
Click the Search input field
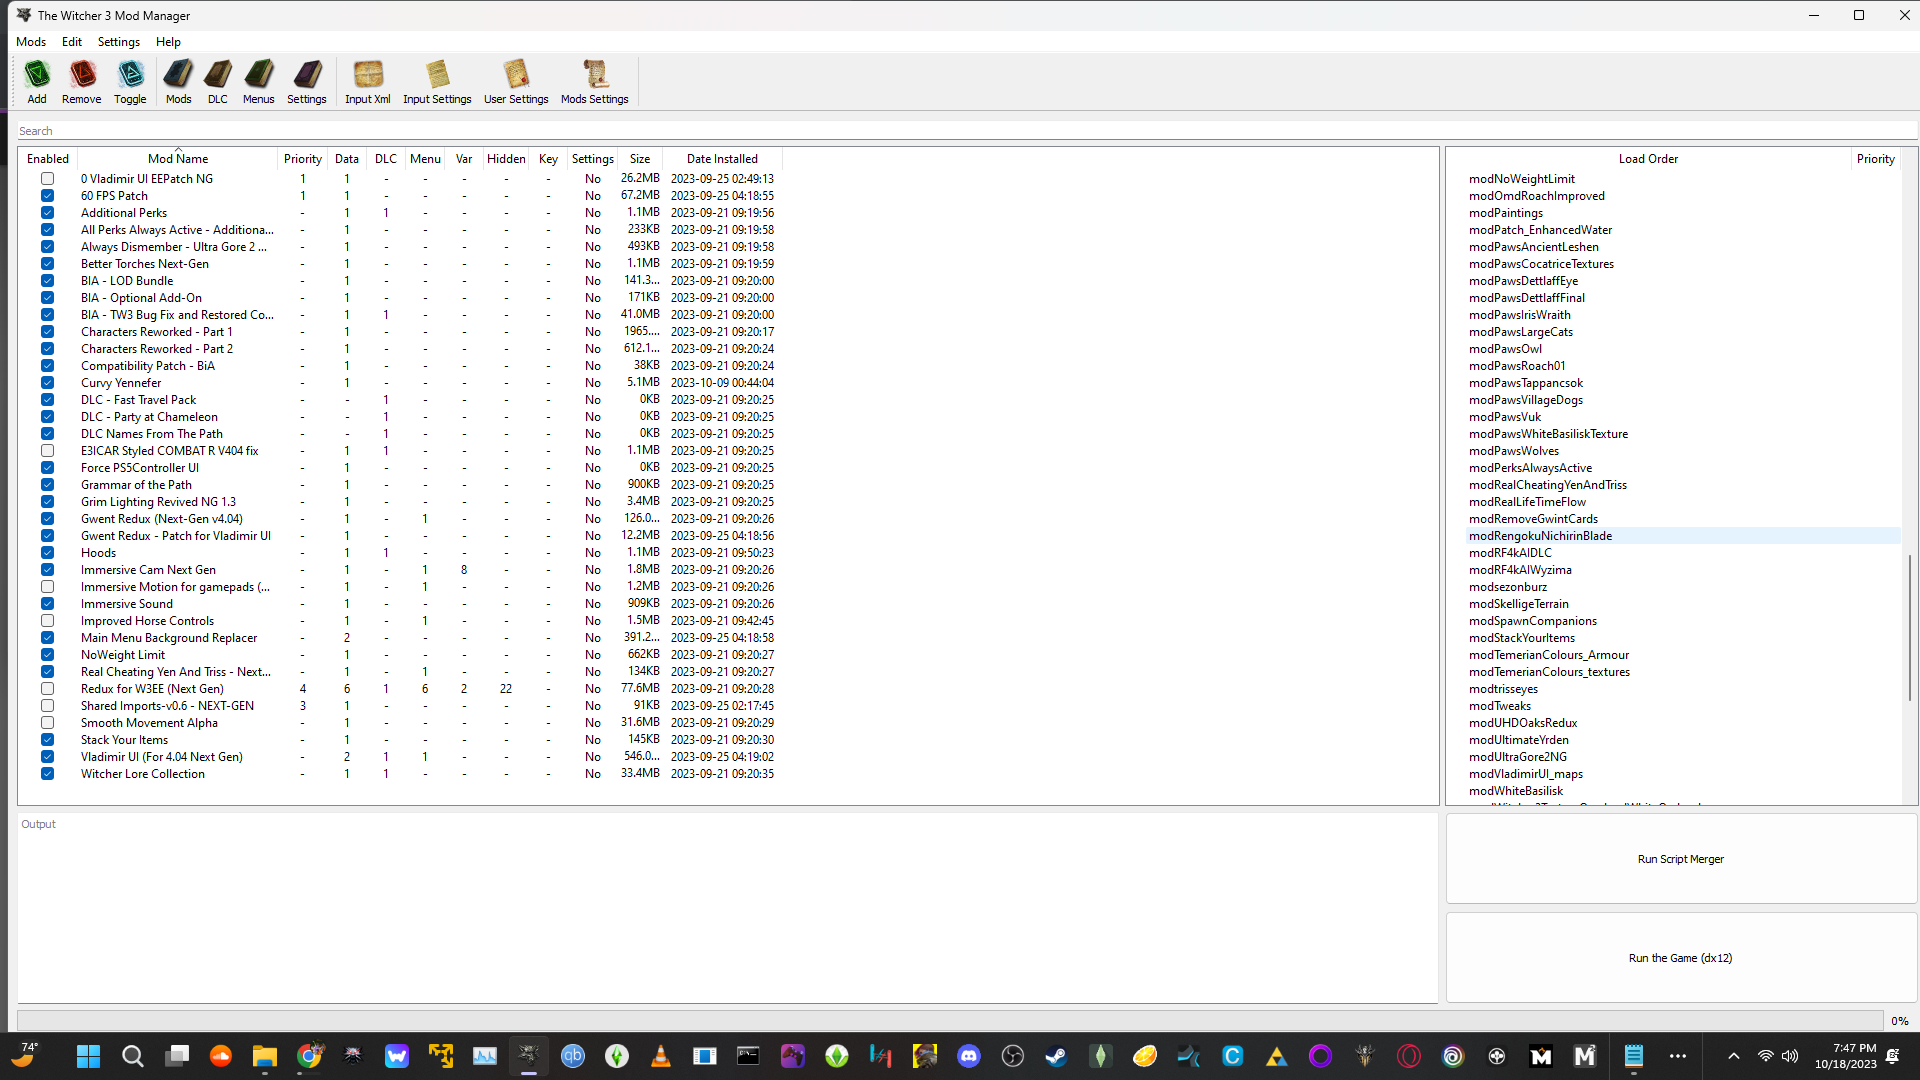coord(966,131)
